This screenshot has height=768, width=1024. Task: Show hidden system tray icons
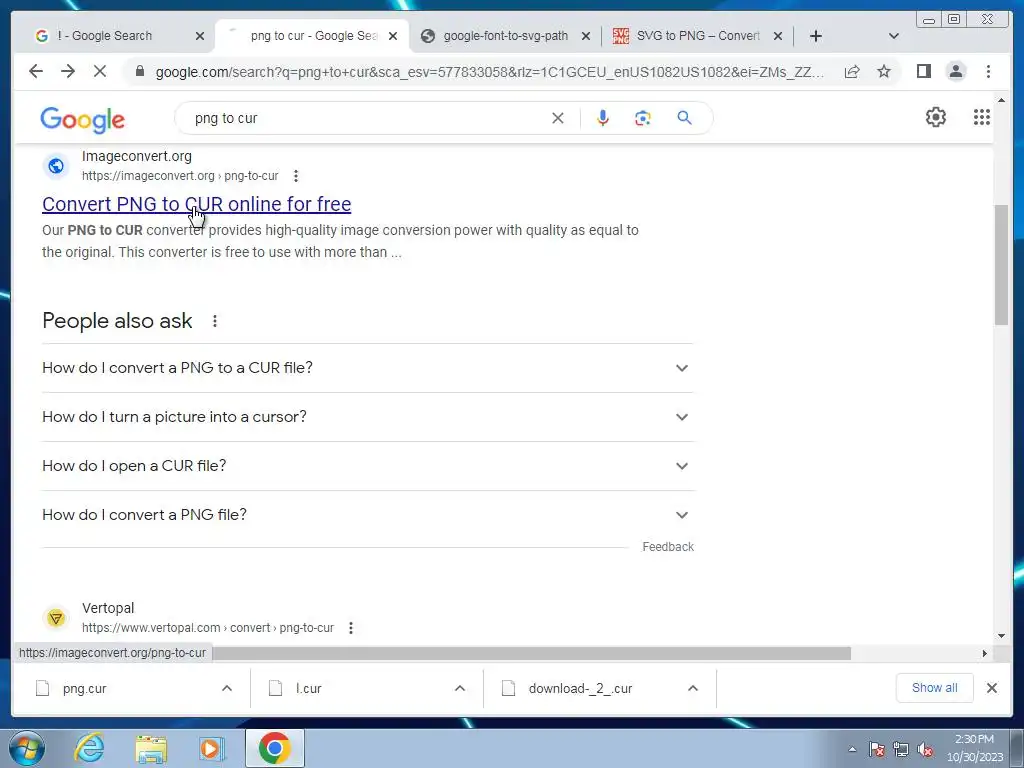pyautogui.click(x=852, y=749)
